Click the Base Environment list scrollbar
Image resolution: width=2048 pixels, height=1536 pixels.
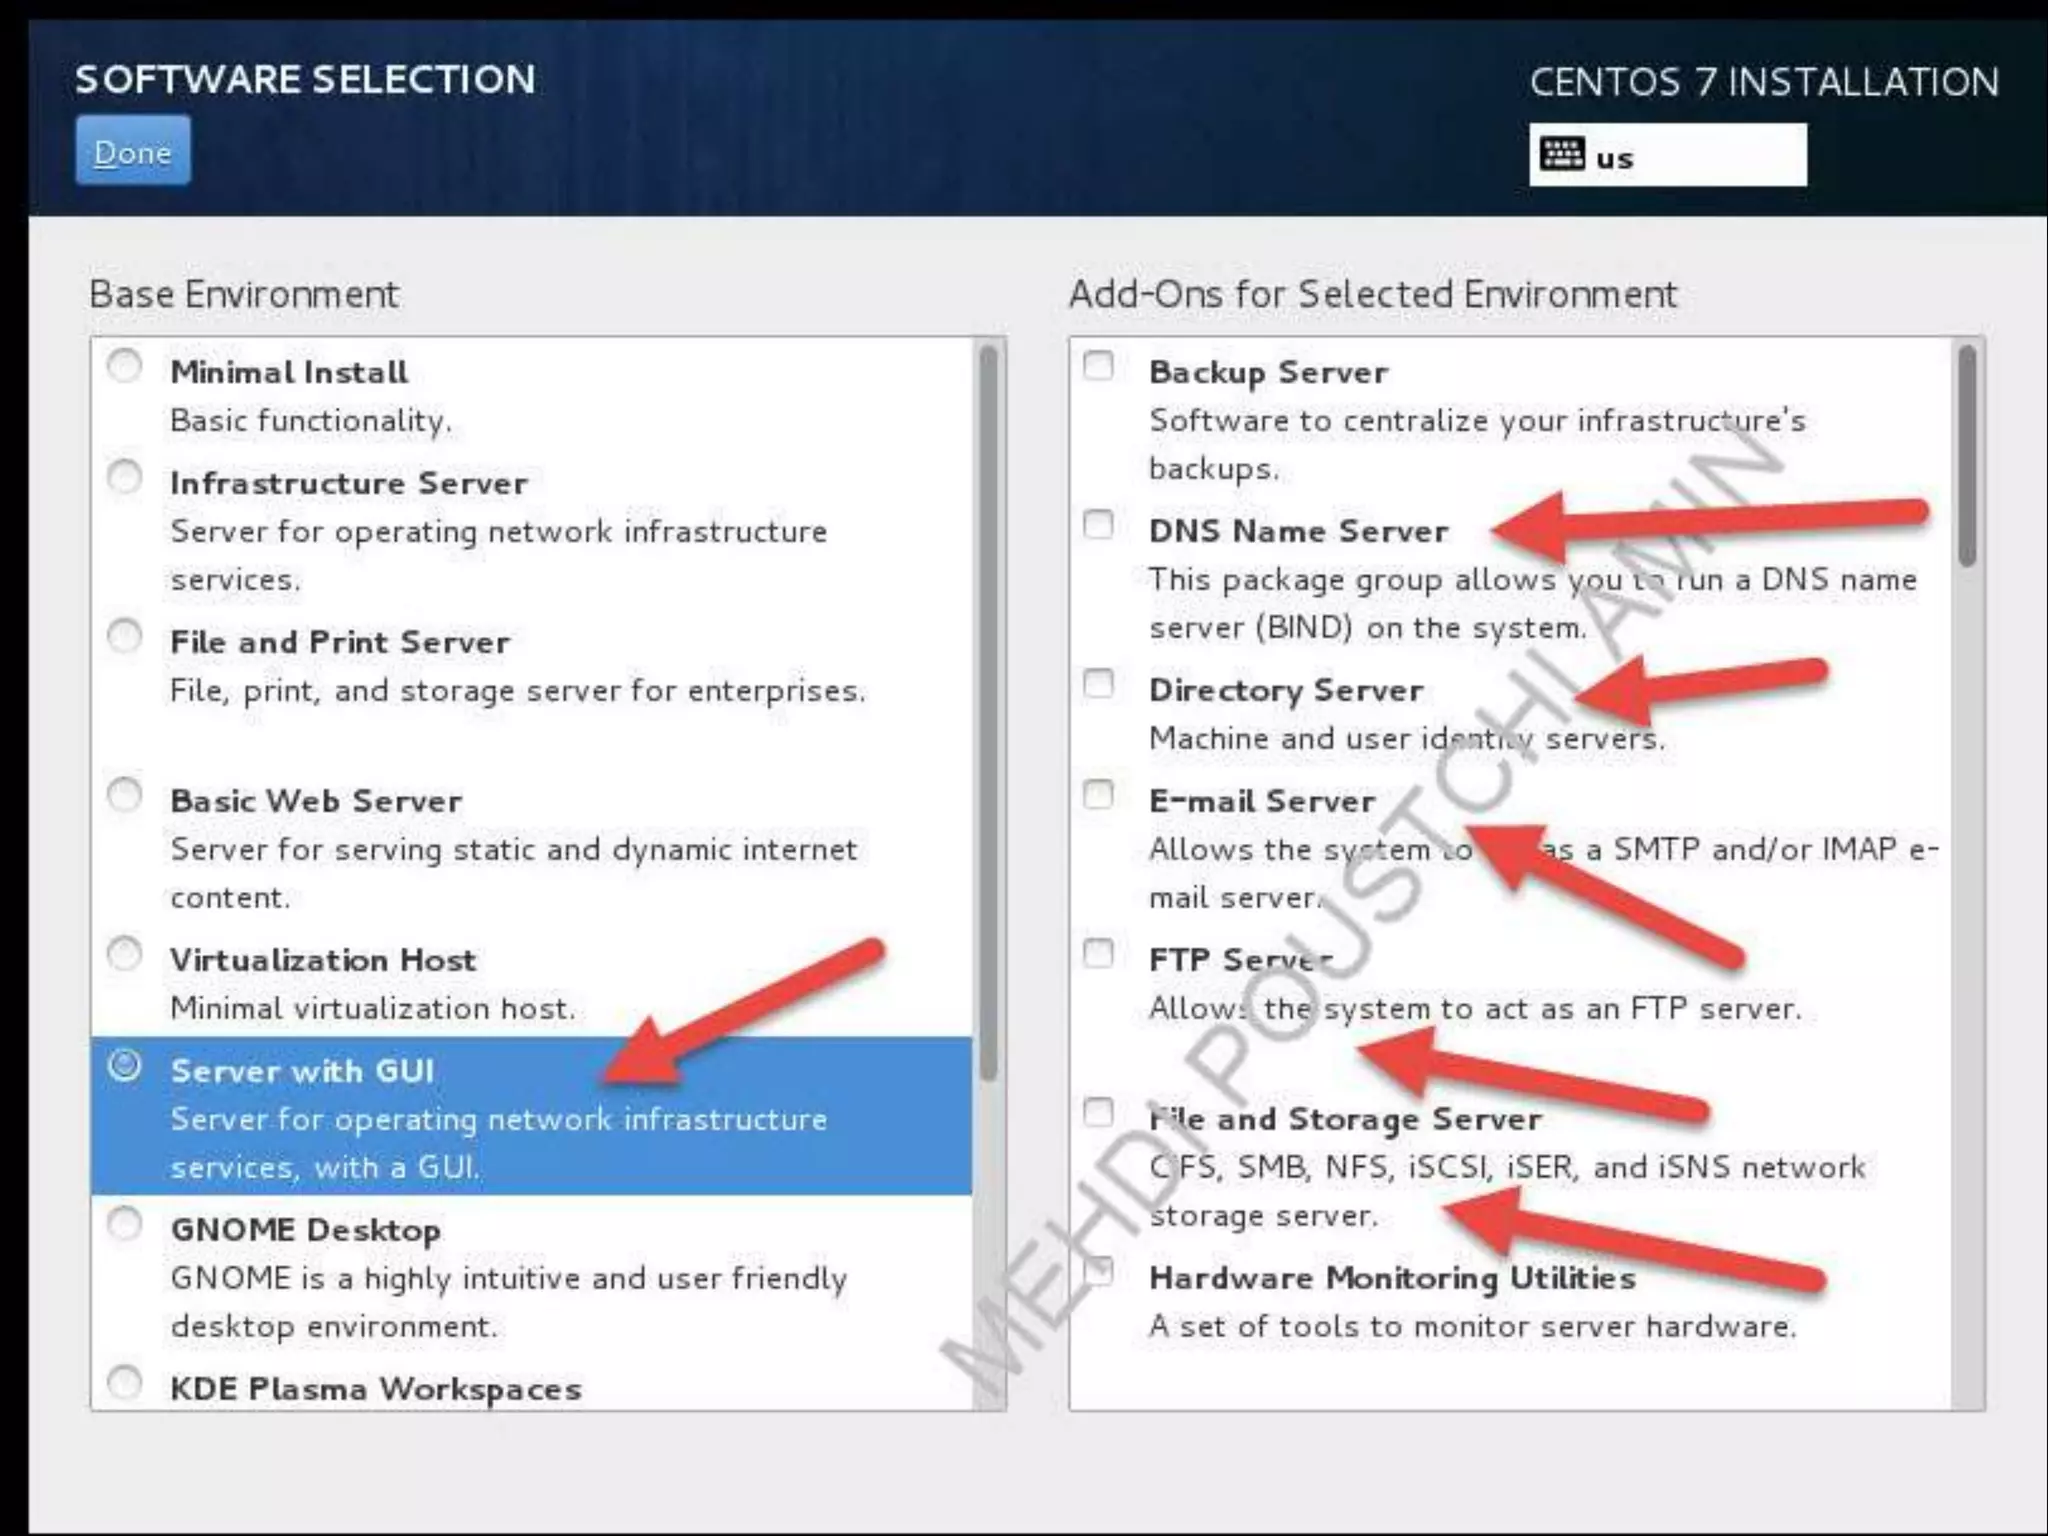click(988, 712)
